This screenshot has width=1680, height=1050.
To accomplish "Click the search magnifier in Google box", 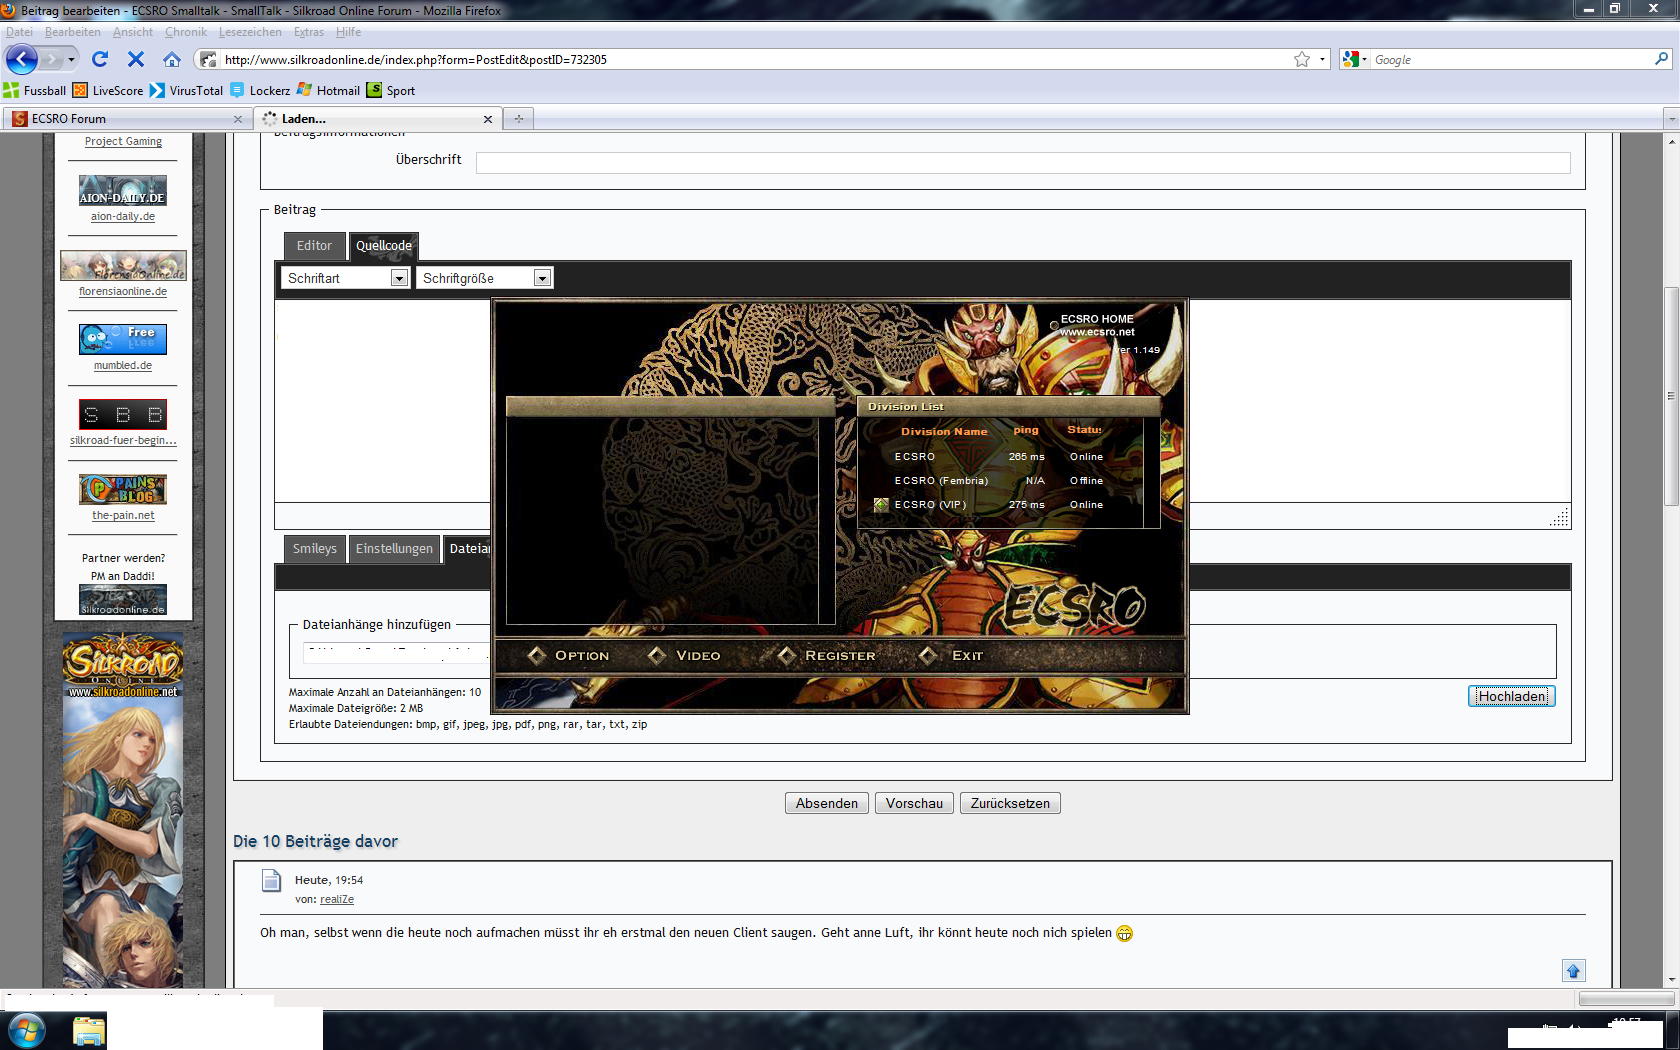I will point(1661,60).
